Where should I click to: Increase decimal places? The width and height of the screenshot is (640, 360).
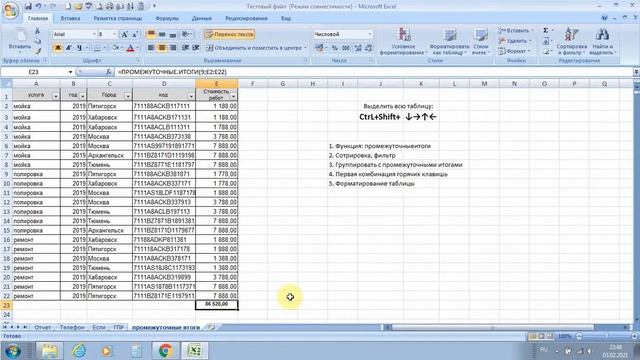[358, 48]
